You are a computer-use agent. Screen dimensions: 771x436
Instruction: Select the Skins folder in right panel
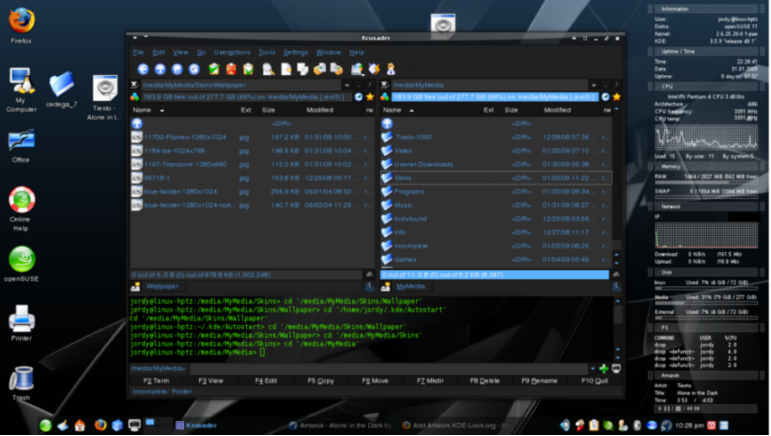pyautogui.click(x=496, y=178)
